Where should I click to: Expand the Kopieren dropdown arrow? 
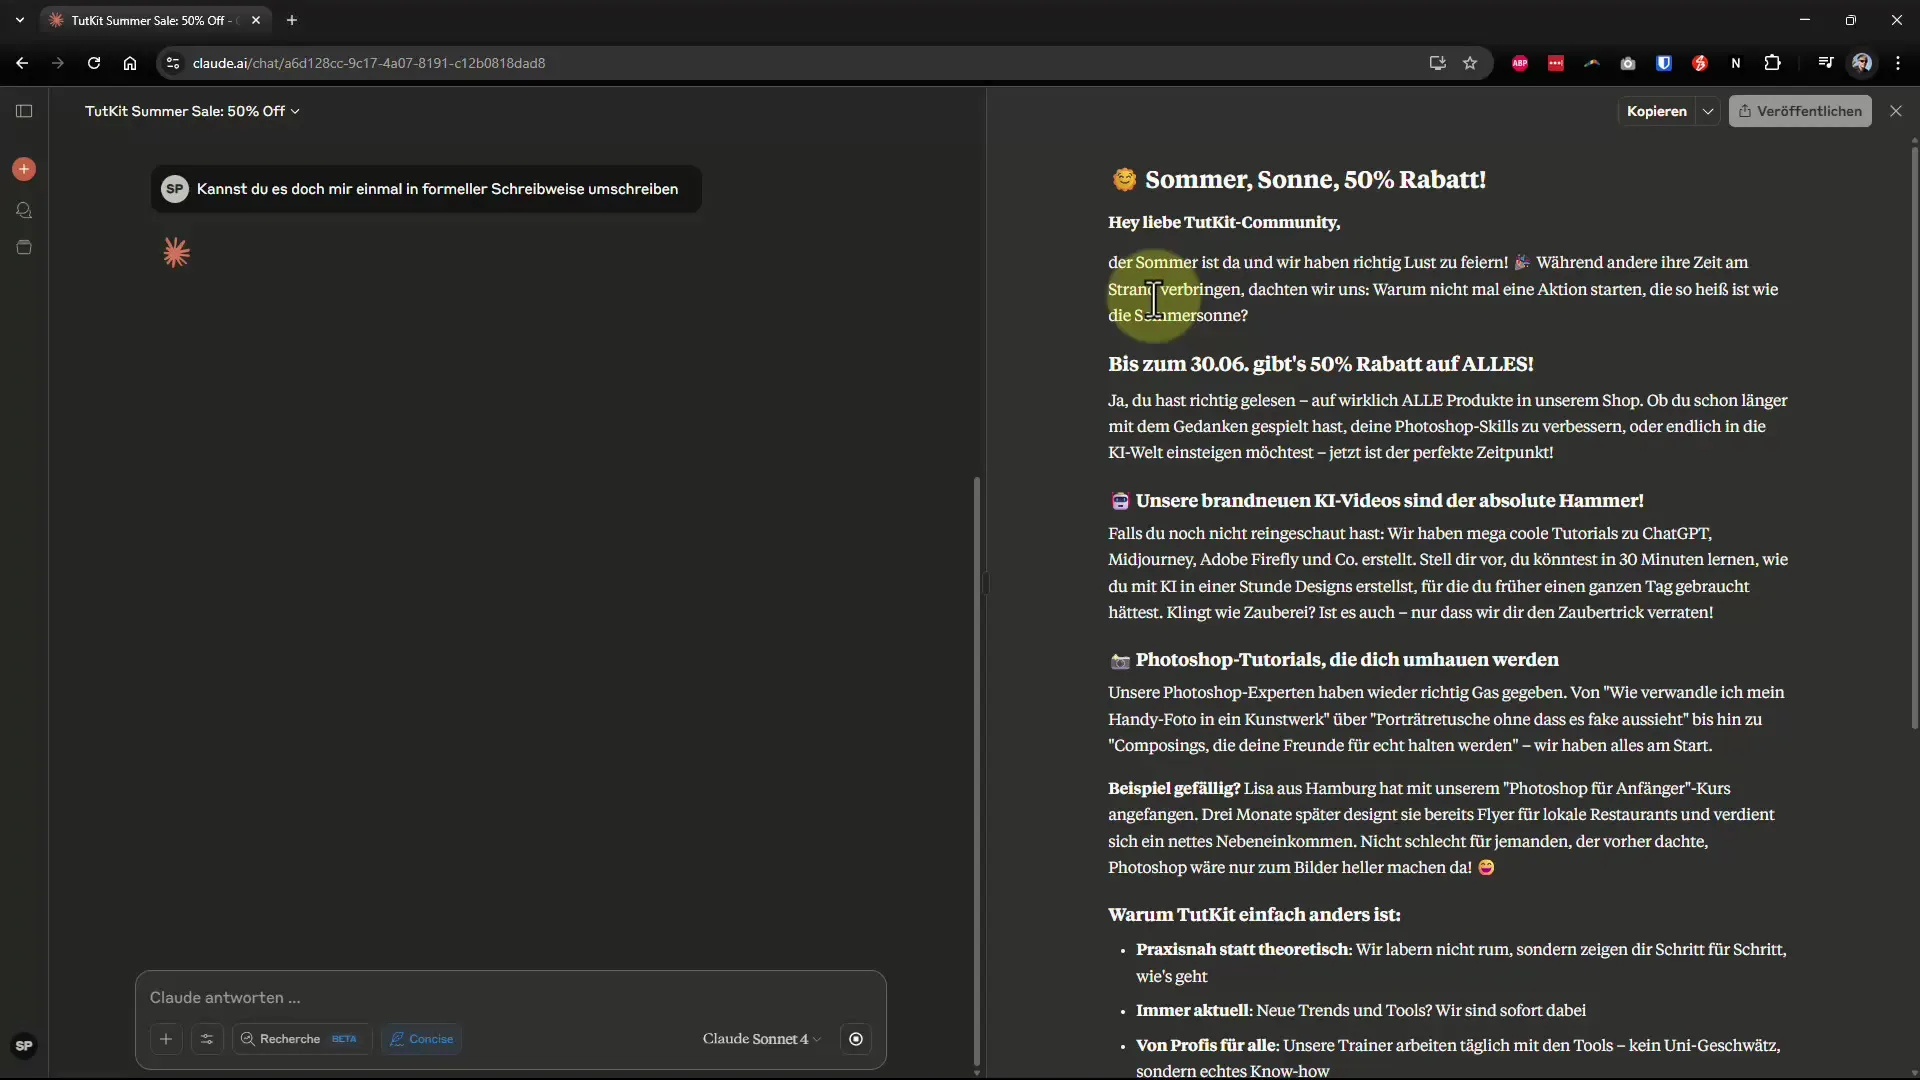(x=1708, y=111)
